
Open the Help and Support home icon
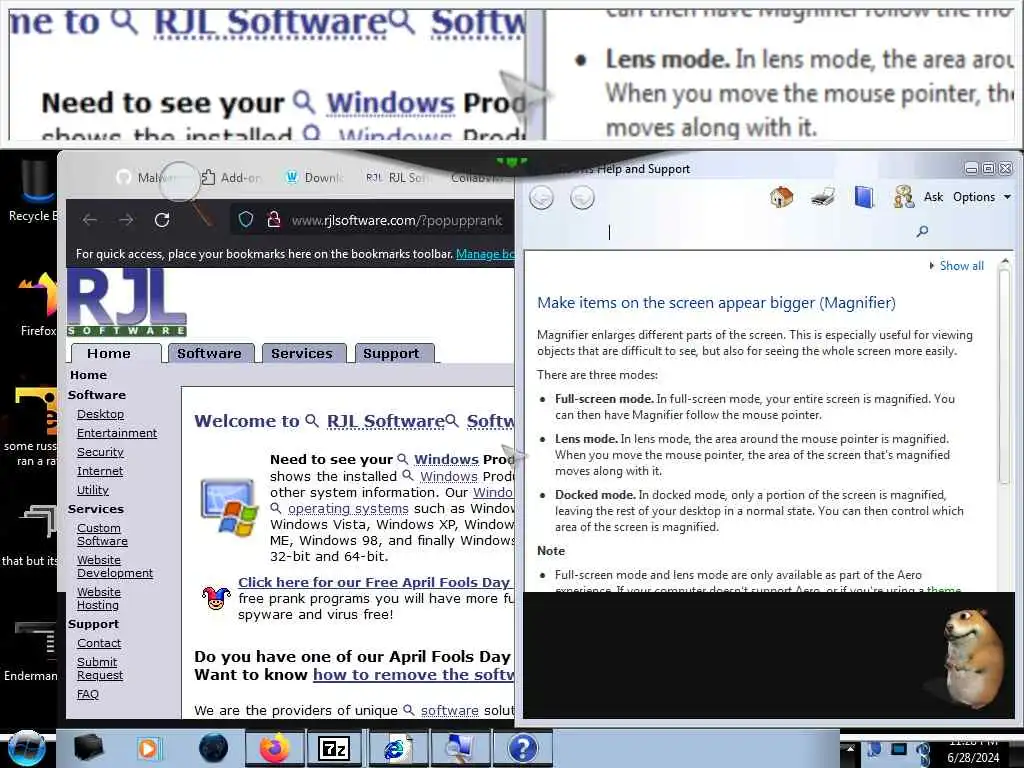pyautogui.click(x=781, y=197)
